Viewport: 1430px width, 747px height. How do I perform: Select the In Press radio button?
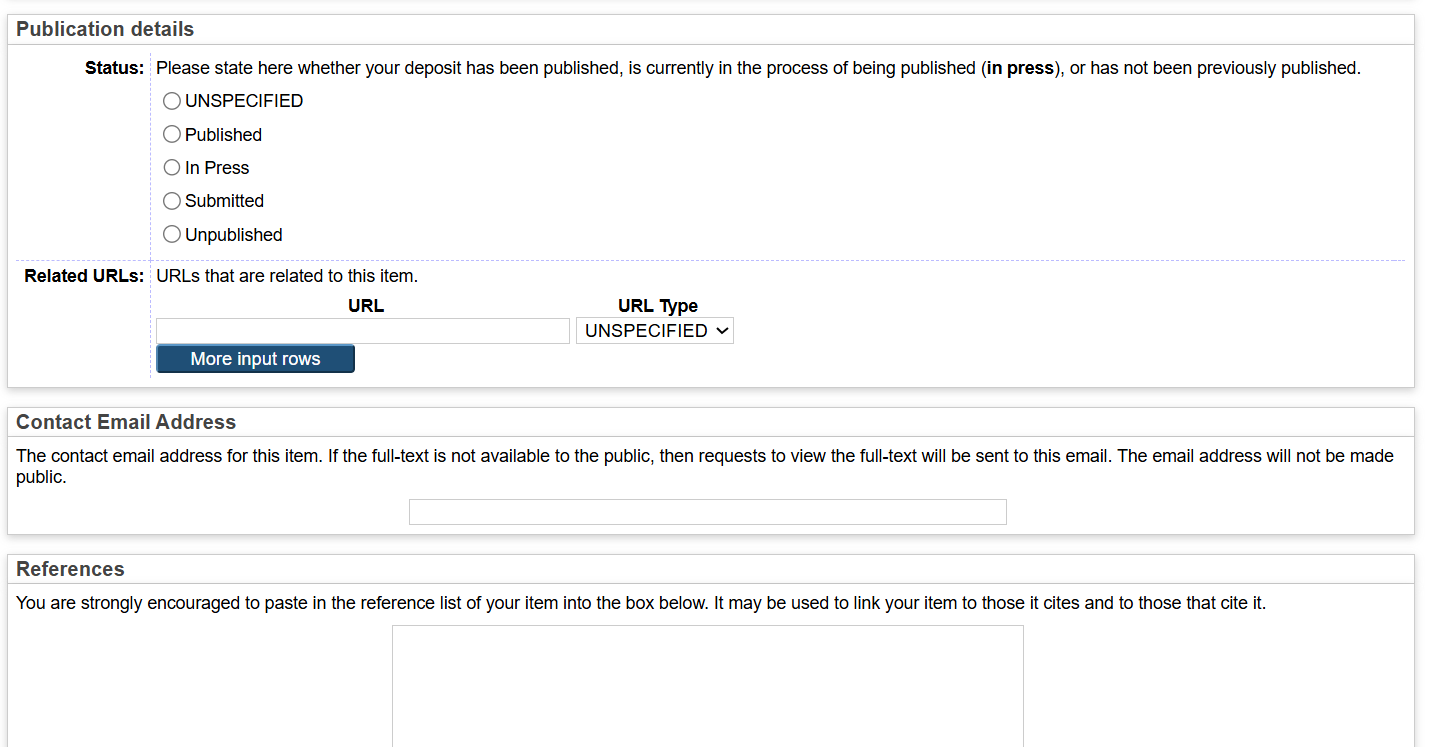(x=172, y=168)
